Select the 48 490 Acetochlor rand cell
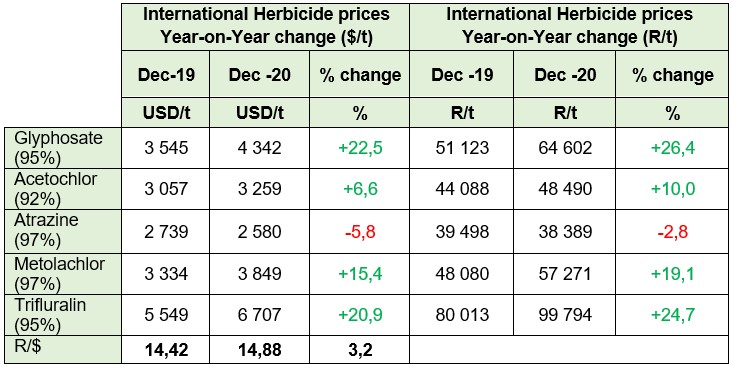 pyautogui.click(x=565, y=189)
